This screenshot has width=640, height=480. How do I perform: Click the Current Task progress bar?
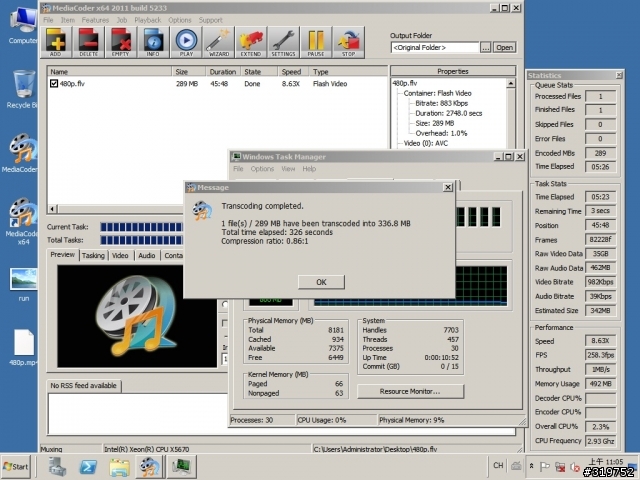[x=142, y=227]
